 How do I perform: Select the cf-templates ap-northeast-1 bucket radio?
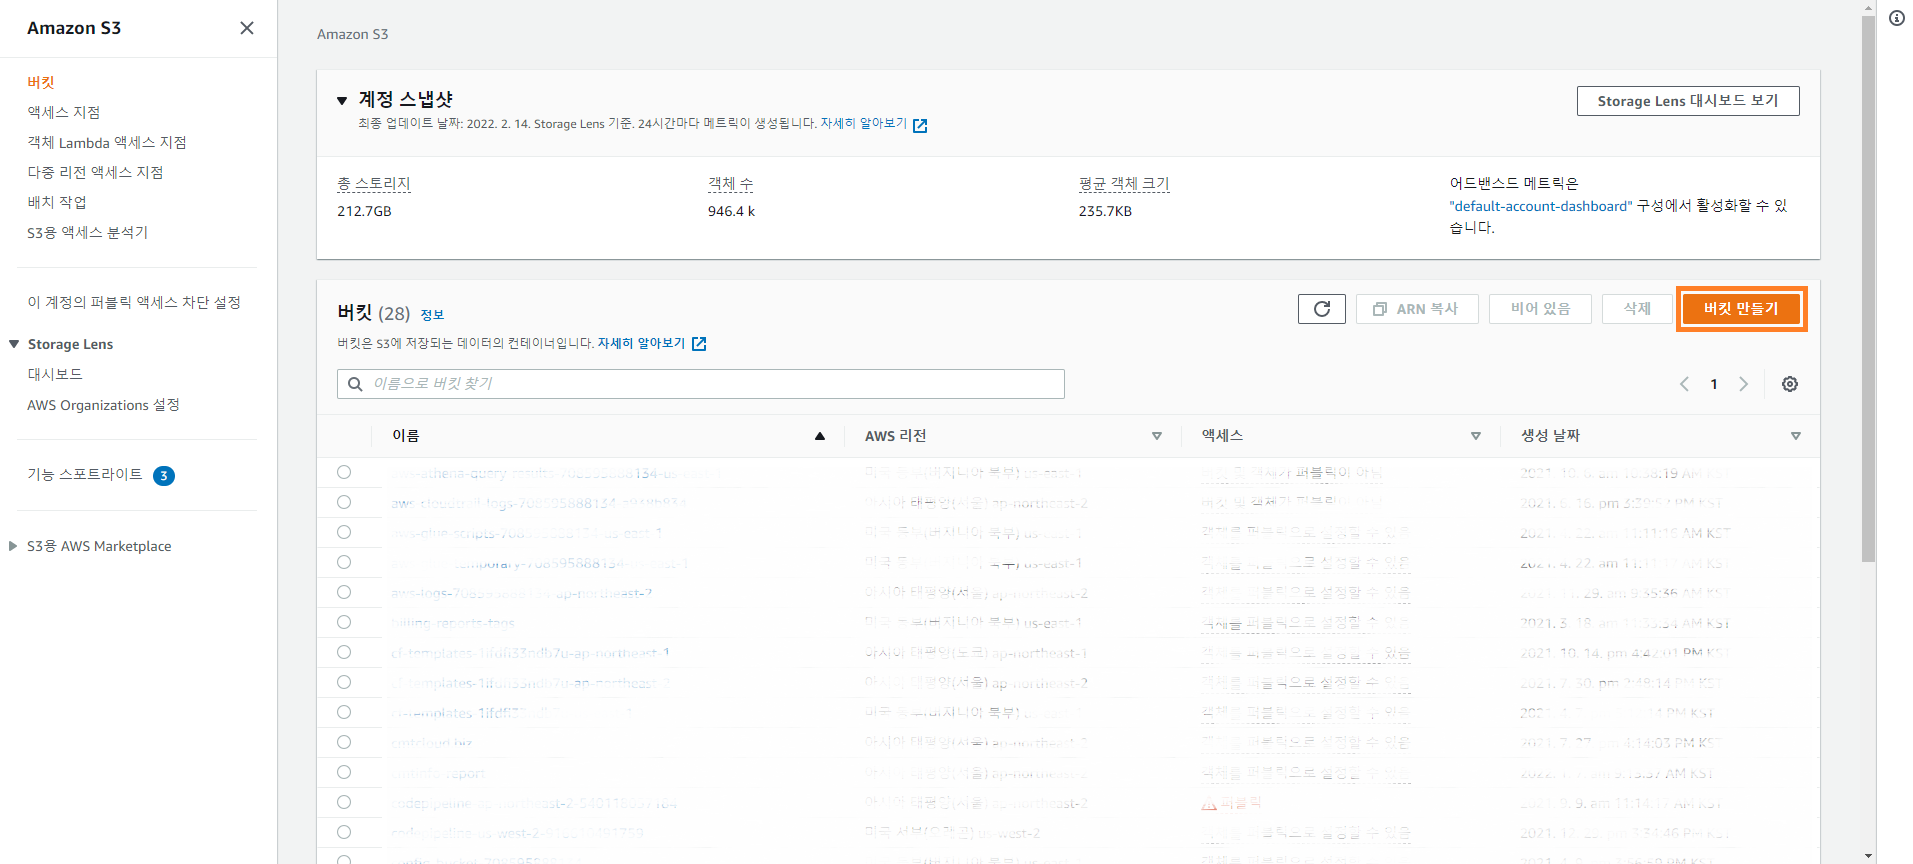click(x=344, y=652)
